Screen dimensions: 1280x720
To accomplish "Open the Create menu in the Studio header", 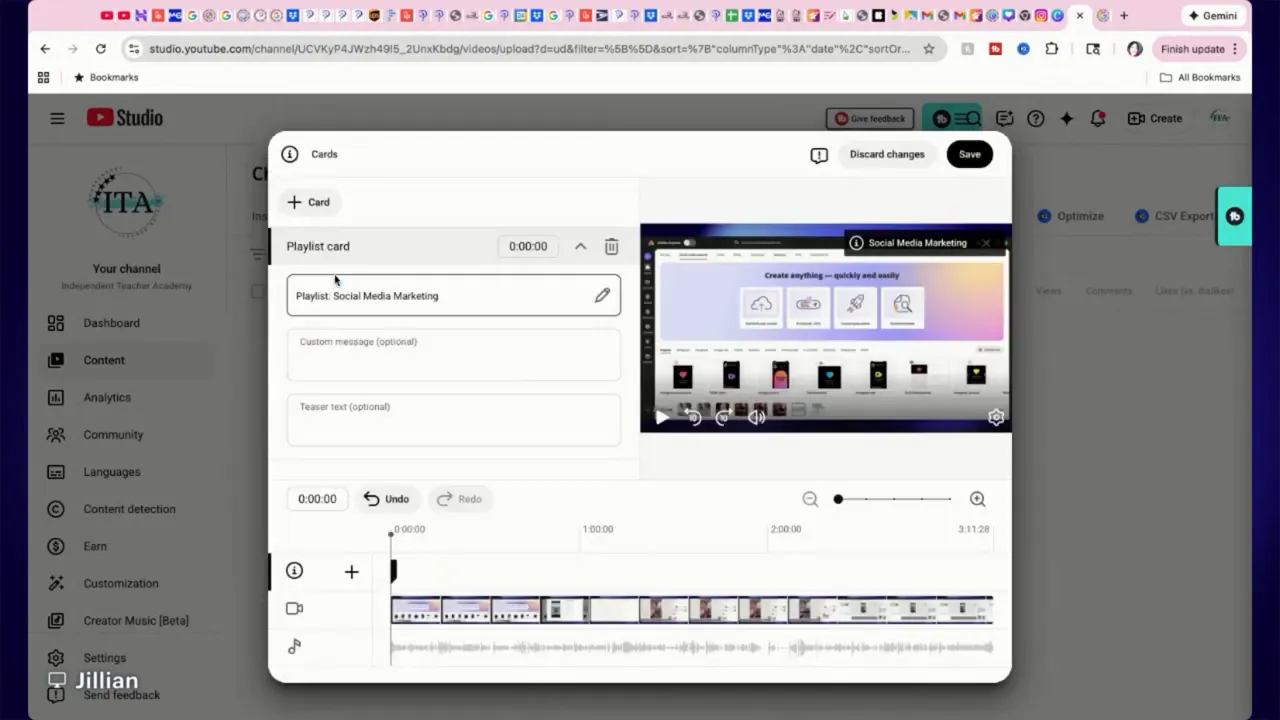I will point(1156,118).
